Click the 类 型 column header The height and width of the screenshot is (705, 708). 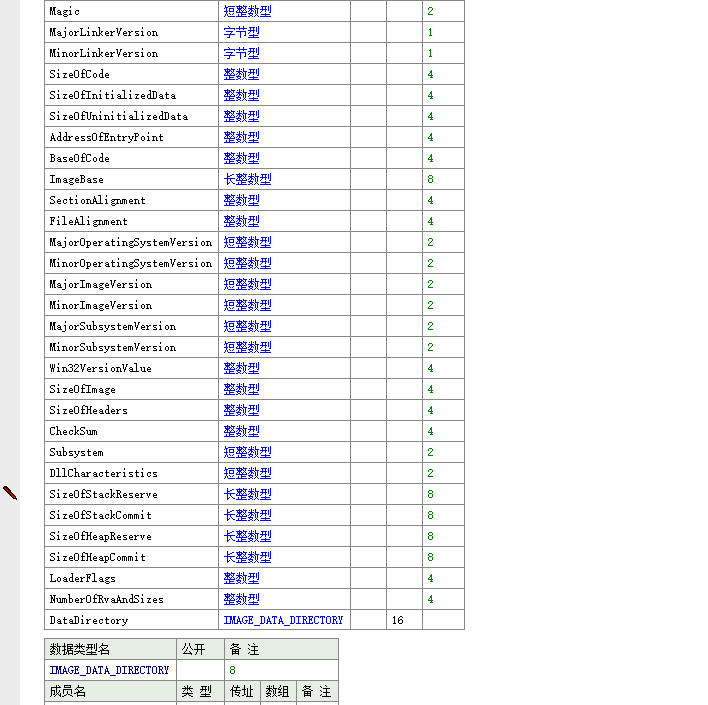point(200,691)
